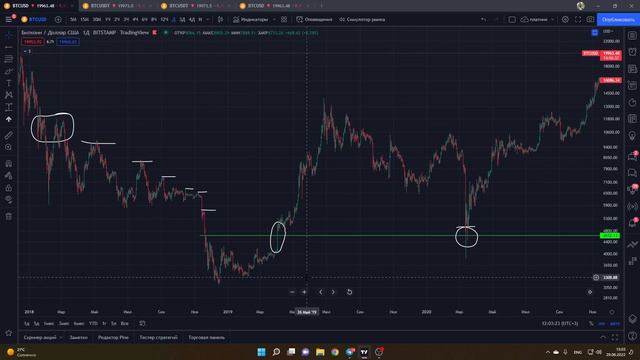Open the patterns tool icon
The image size is (640, 360).
tap(9, 95)
